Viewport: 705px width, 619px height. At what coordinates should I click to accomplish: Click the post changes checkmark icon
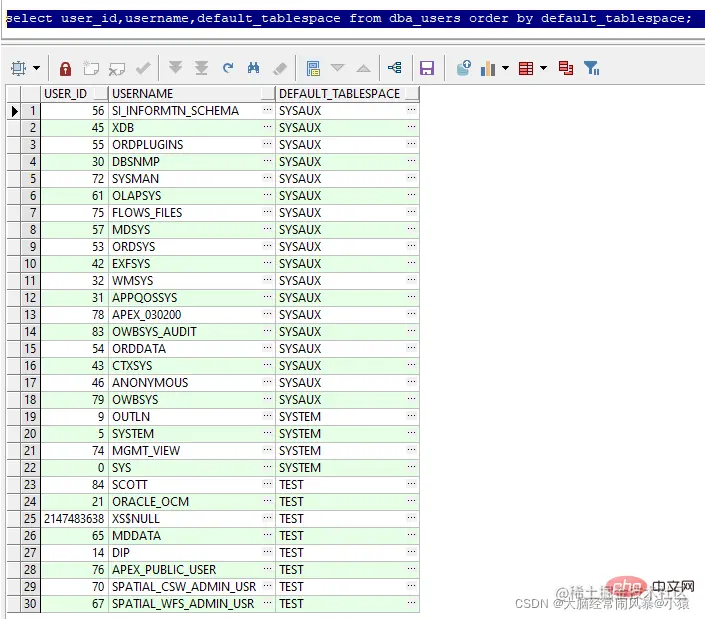point(143,68)
